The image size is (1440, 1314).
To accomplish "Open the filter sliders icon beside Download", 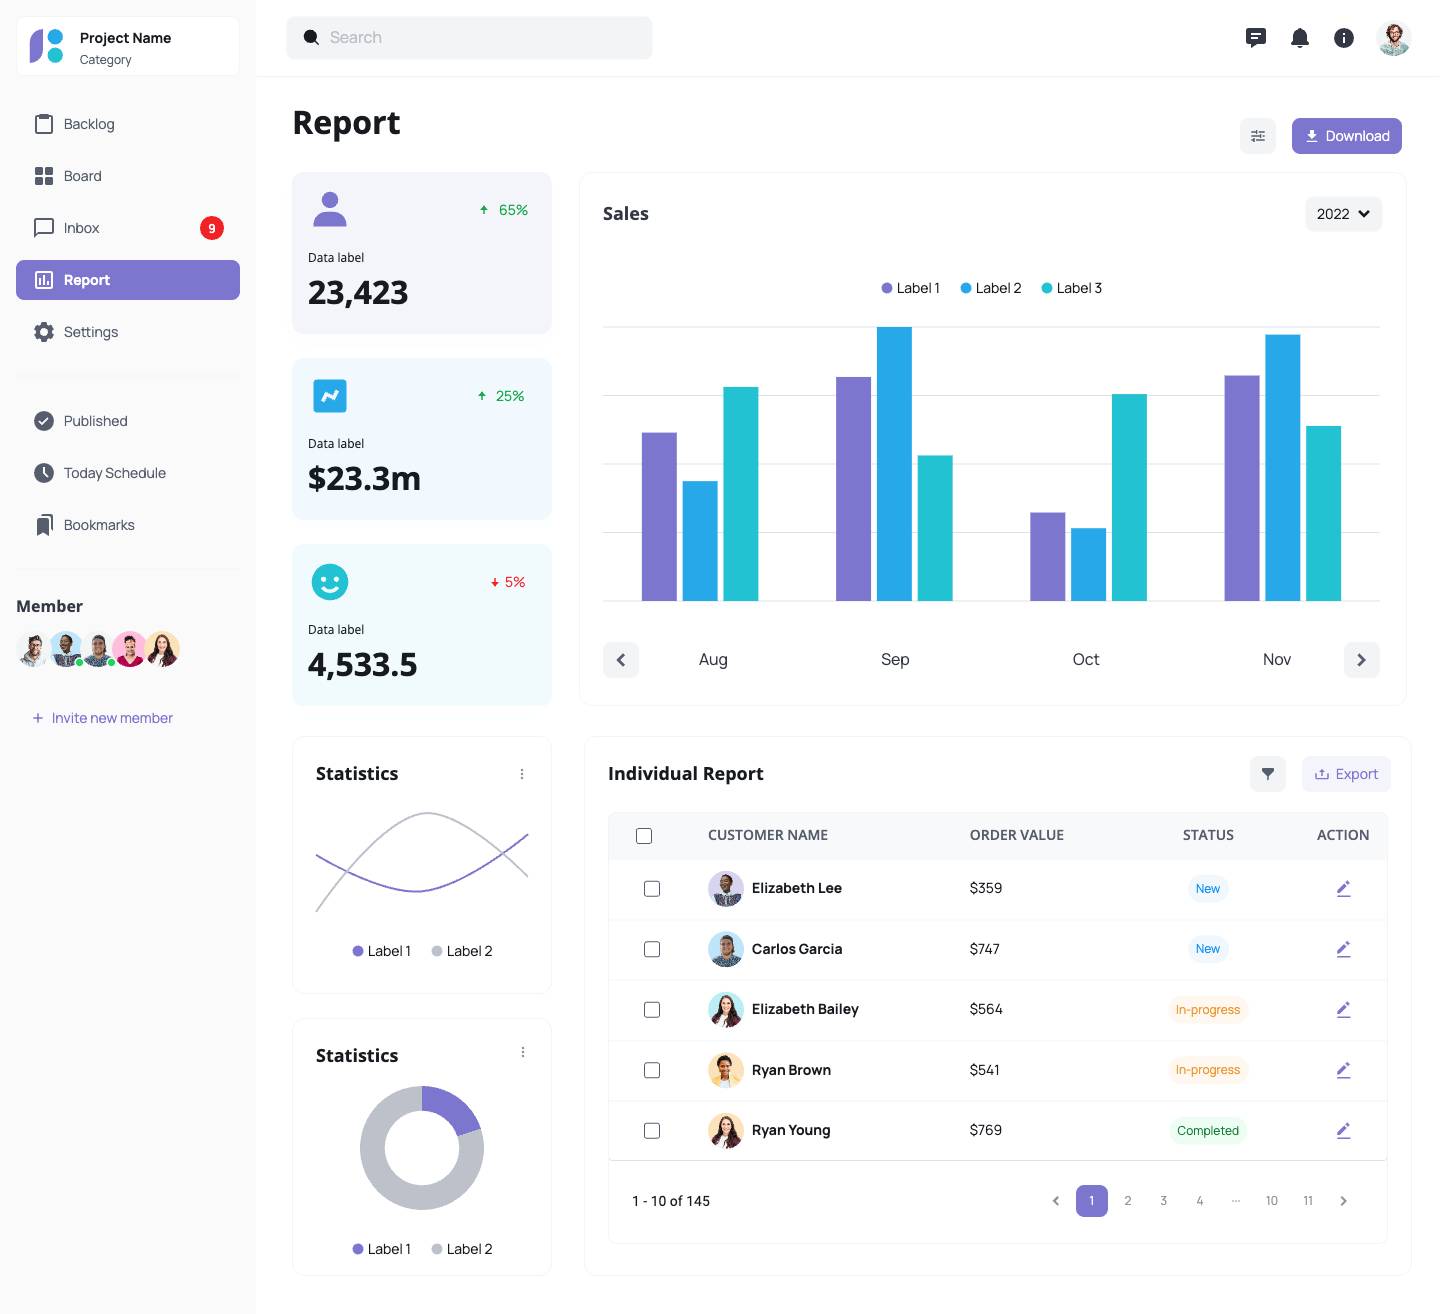I will coord(1258,136).
